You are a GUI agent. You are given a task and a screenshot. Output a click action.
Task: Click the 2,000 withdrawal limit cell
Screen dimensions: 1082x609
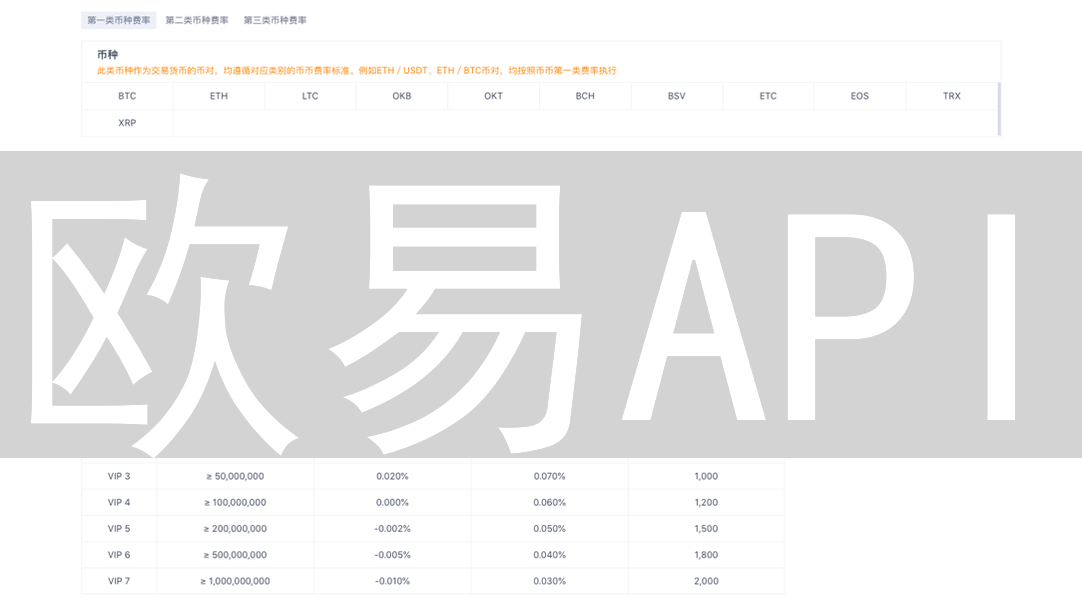[706, 581]
